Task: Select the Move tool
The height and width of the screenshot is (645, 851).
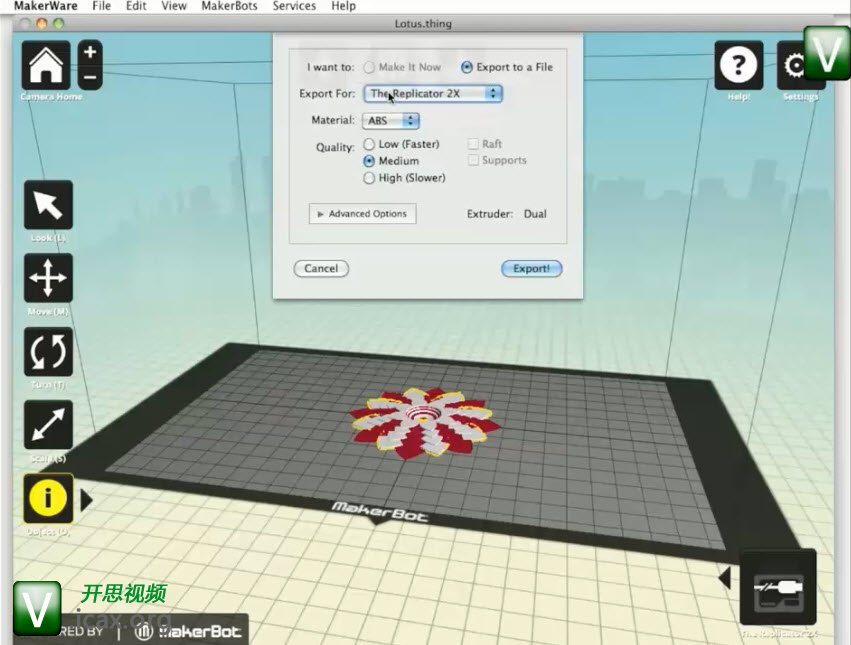Action: 48,278
